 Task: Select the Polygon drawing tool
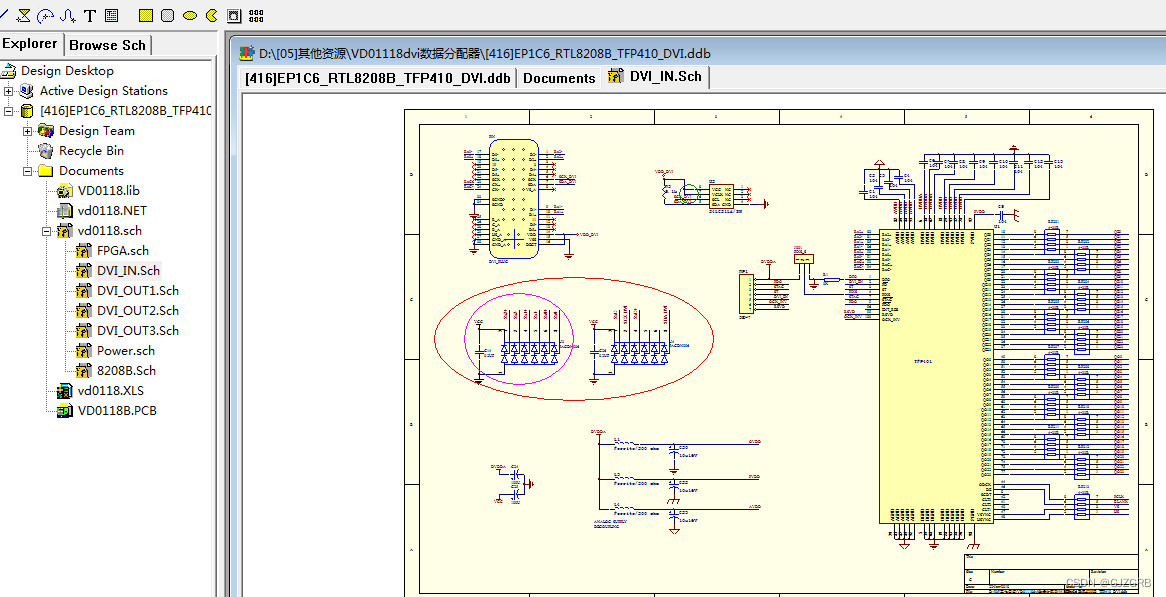coord(24,15)
